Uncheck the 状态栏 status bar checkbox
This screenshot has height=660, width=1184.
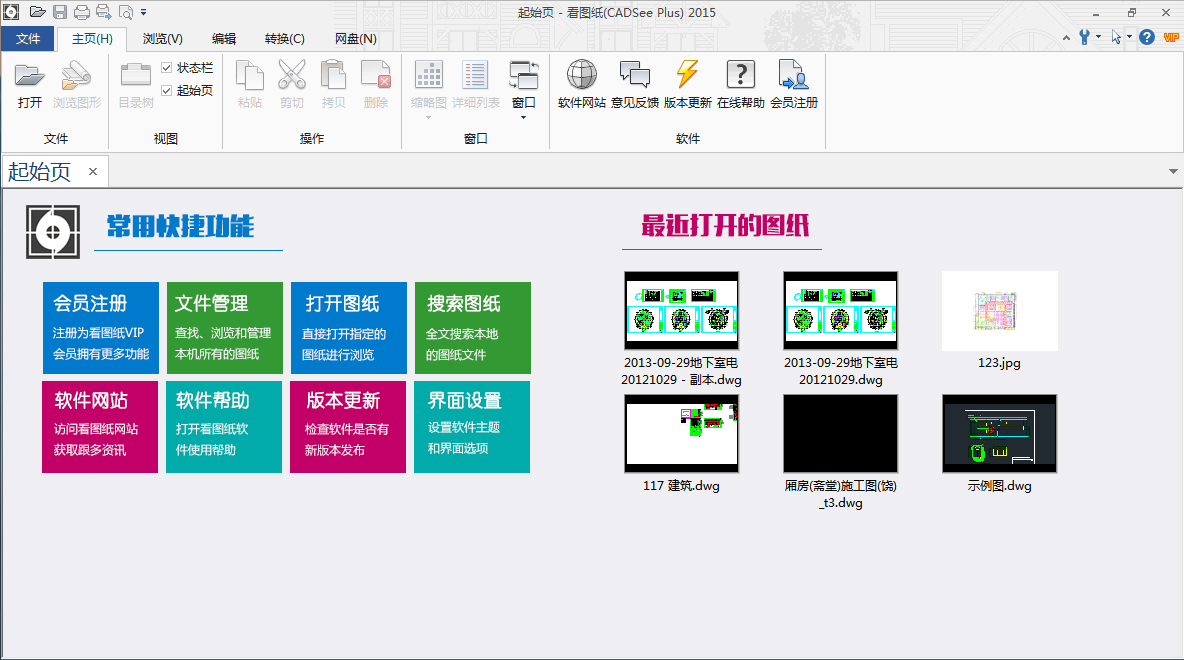click(167, 68)
